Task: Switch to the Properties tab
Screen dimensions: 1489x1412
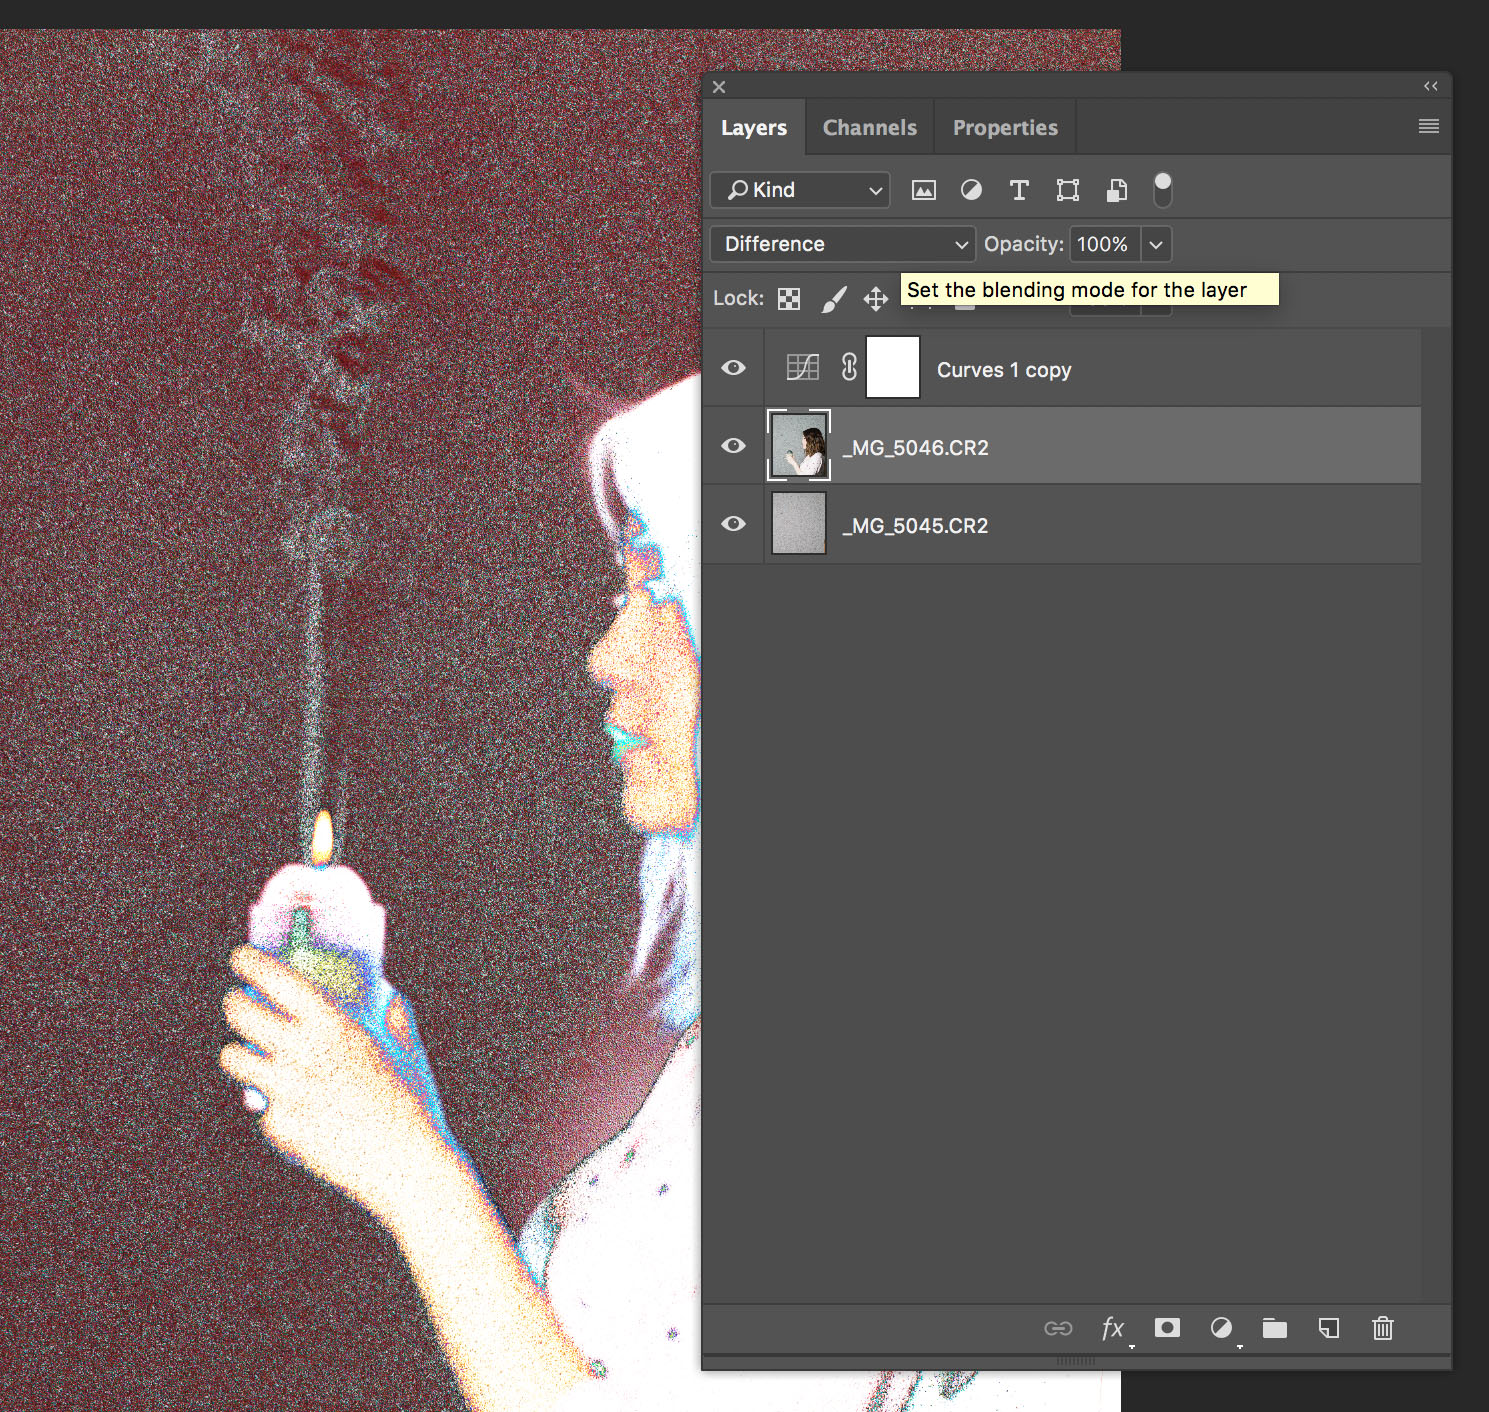Action: tap(1005, 128)
